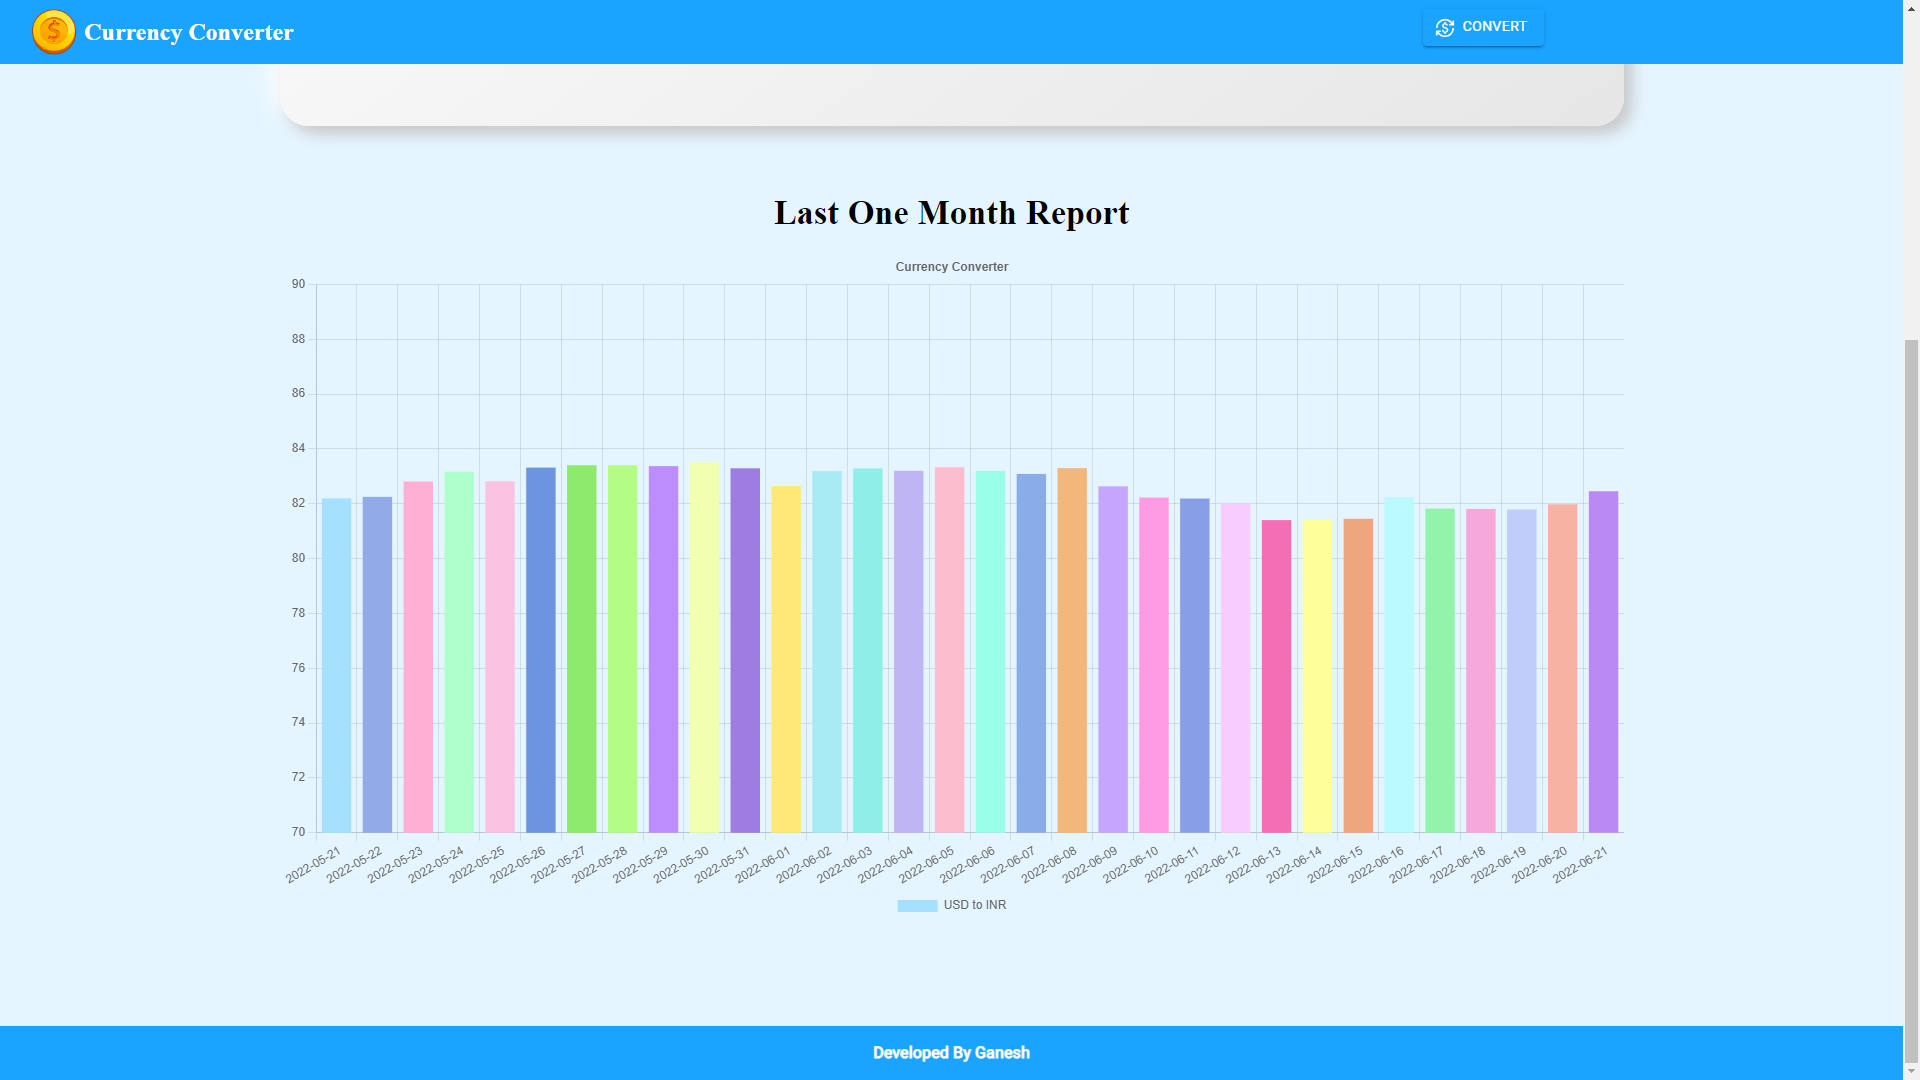Click the CONVERT button in the header
This screenshot has width=1920, height=1080.
1483,27
